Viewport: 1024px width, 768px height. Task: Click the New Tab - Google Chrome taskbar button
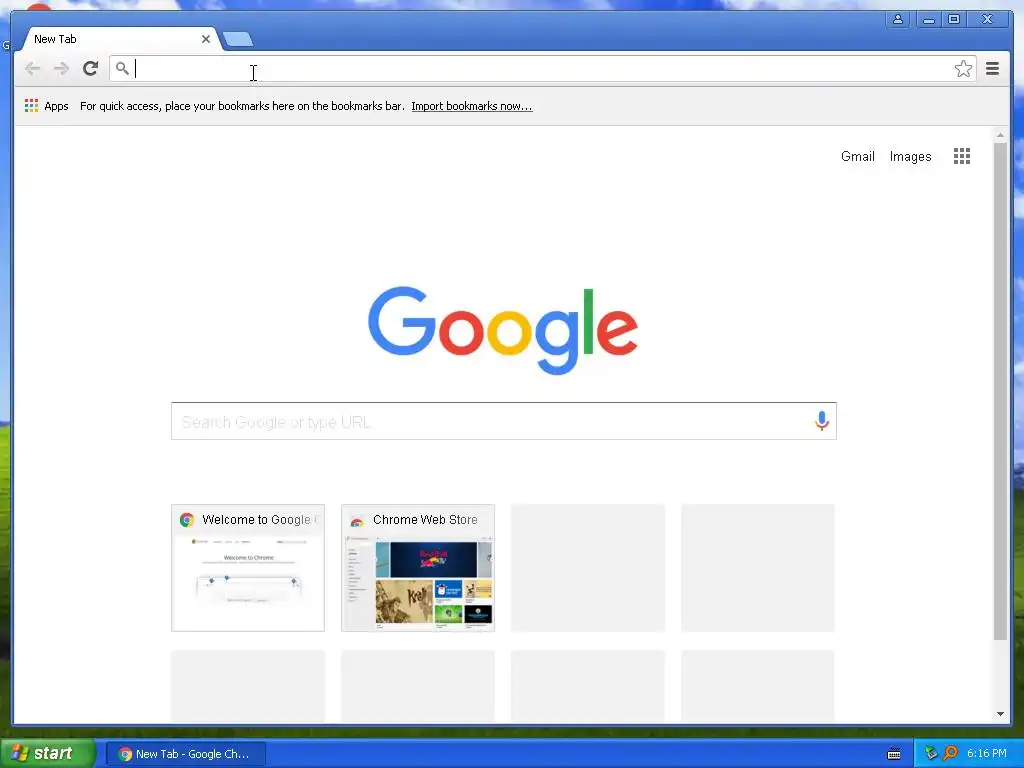pos(185,754)
